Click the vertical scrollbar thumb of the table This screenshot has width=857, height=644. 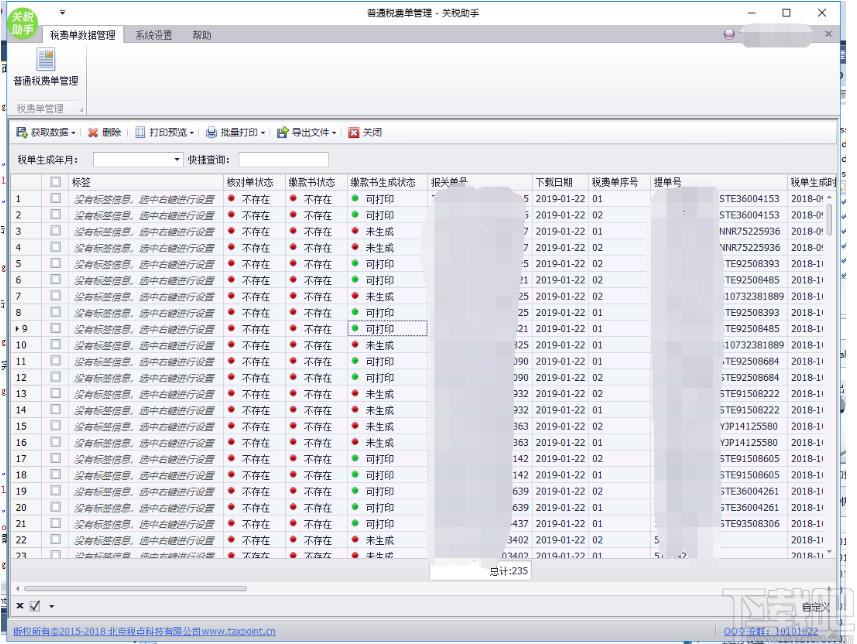(830, 220)
